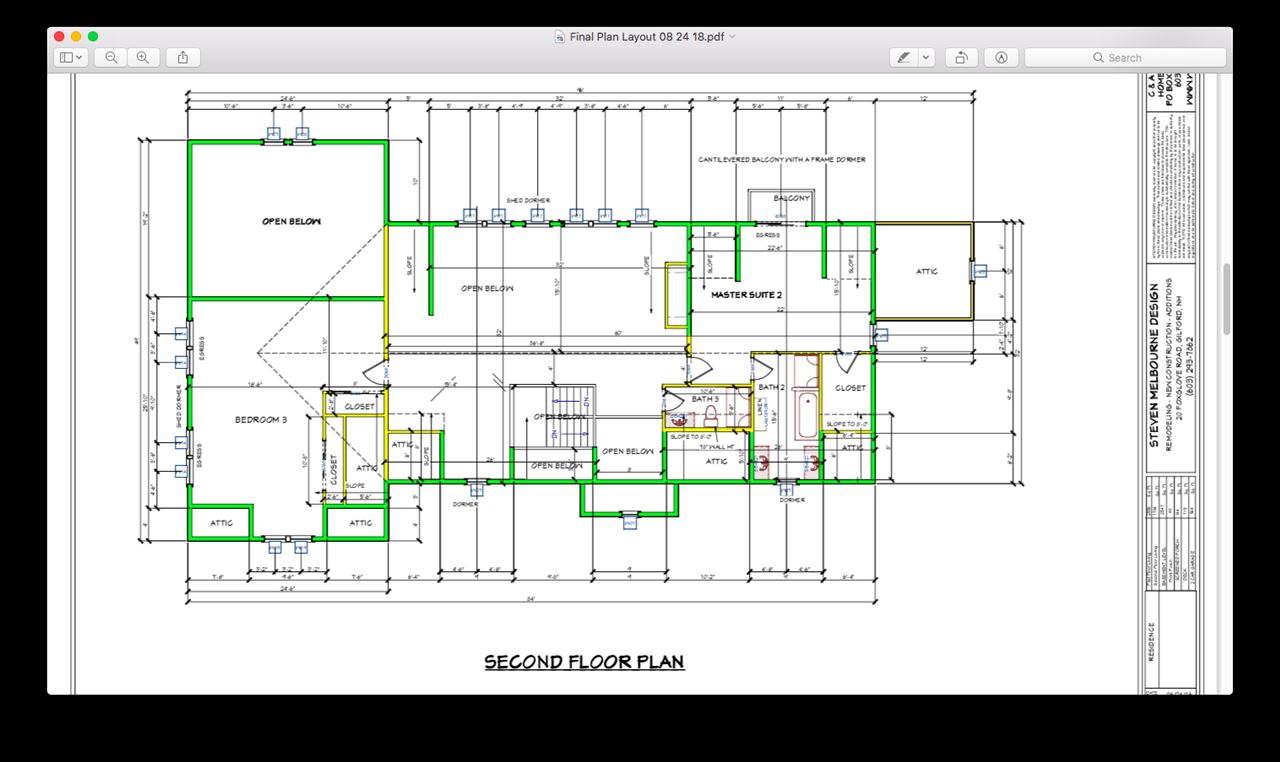Expand the highlight color dropdown arrow
The image size is (1280, 762).
926,57
